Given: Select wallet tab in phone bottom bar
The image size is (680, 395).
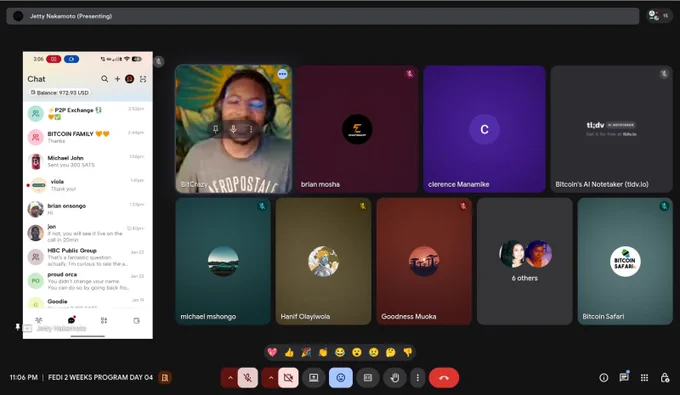Looking at the screenshot, I should 137,320.
